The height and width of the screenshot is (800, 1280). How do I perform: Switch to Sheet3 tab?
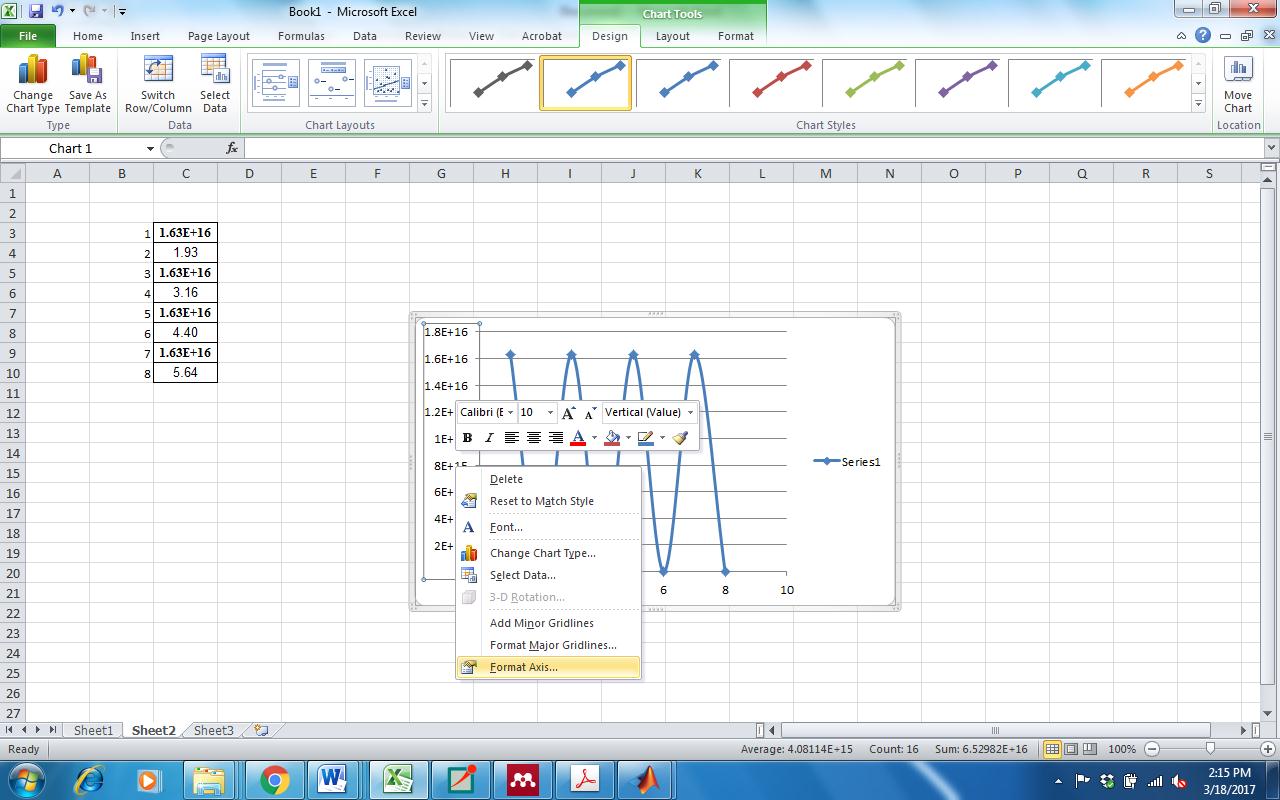213,730
